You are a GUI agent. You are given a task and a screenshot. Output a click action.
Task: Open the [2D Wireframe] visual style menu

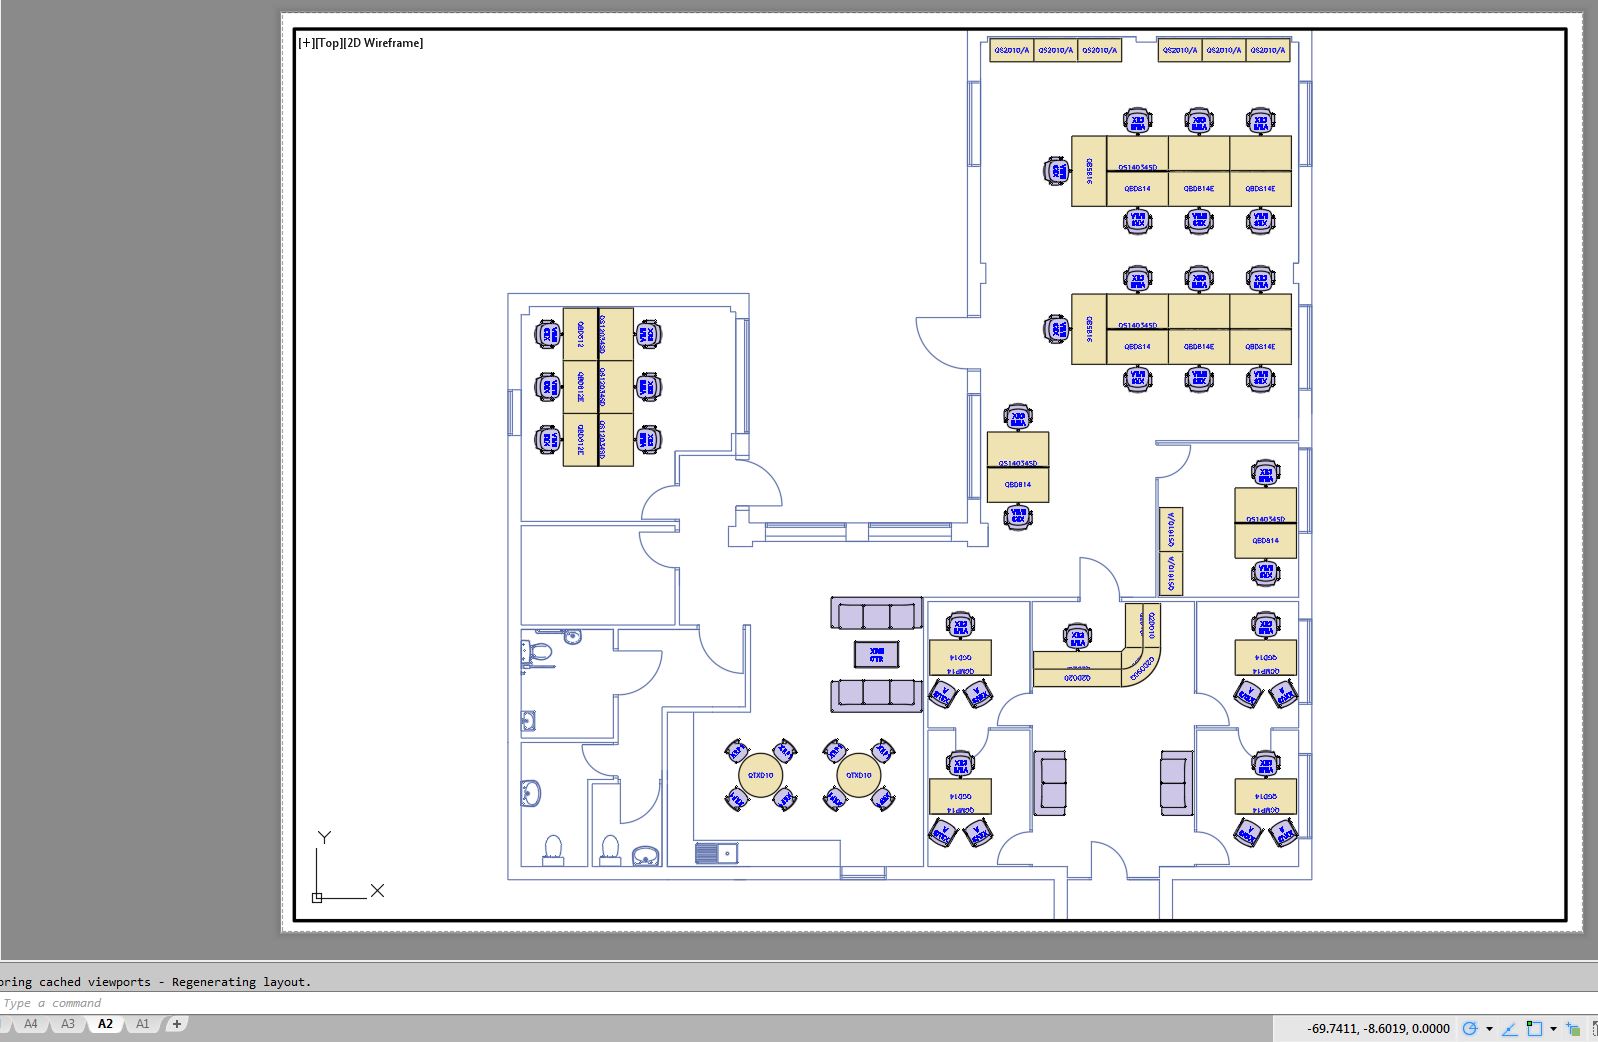point(383,43)
